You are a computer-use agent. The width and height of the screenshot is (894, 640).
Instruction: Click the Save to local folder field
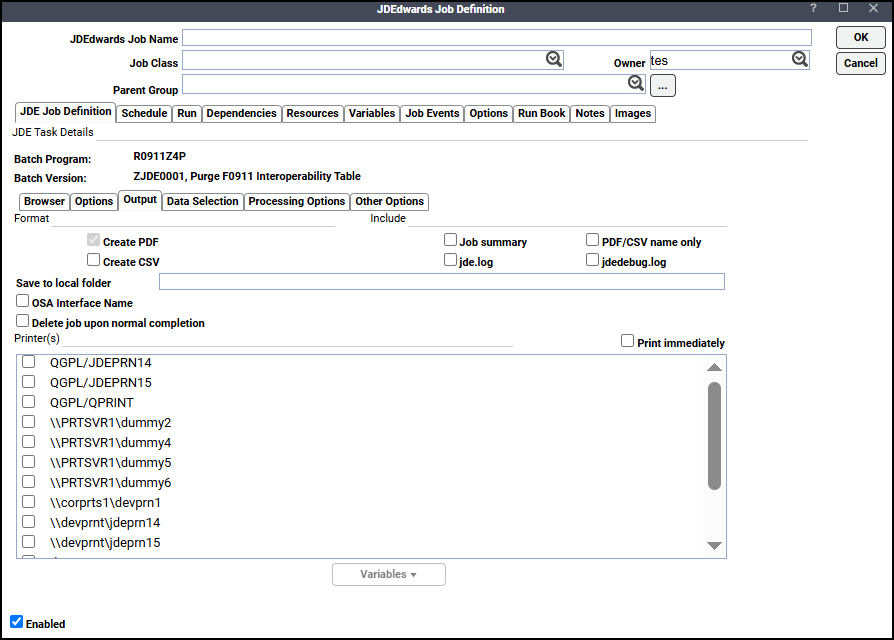(441, 282)
